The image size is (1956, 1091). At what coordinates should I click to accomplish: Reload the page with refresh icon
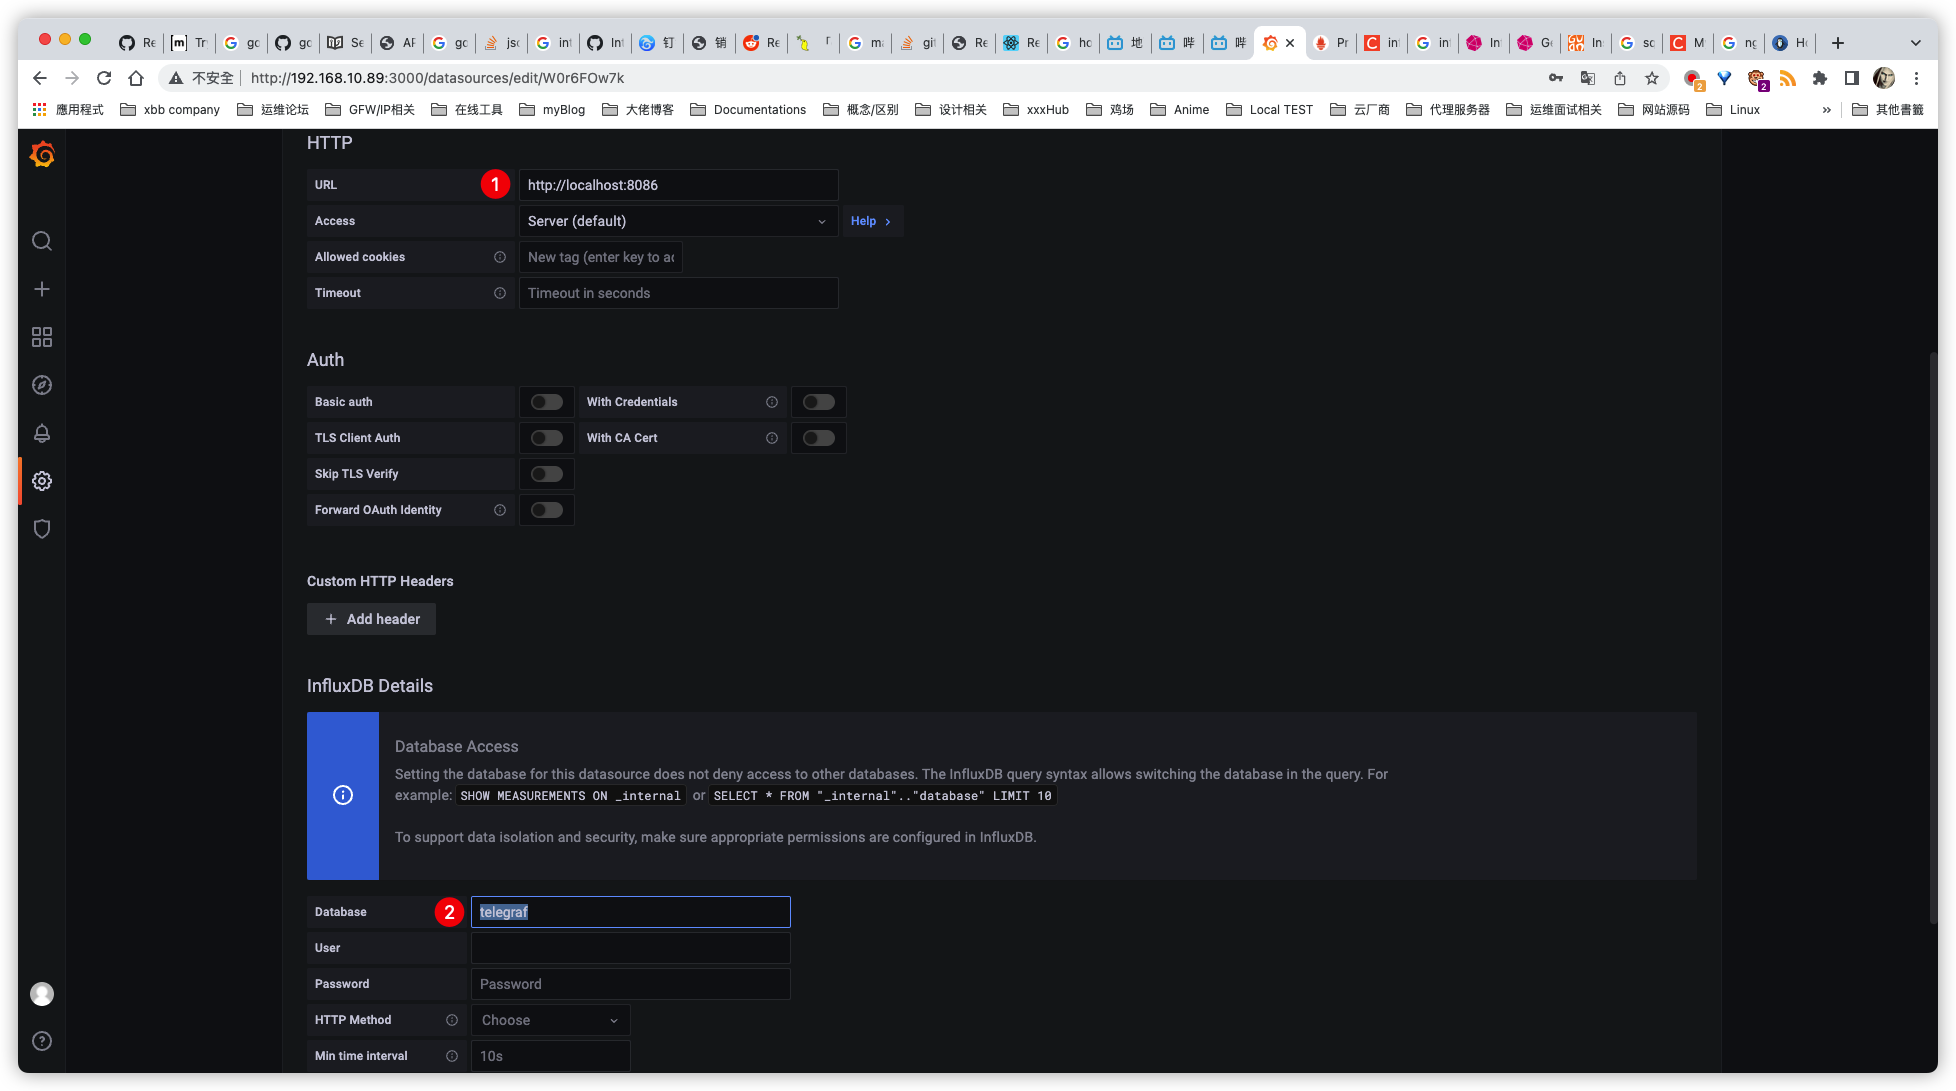pos(104,78)
